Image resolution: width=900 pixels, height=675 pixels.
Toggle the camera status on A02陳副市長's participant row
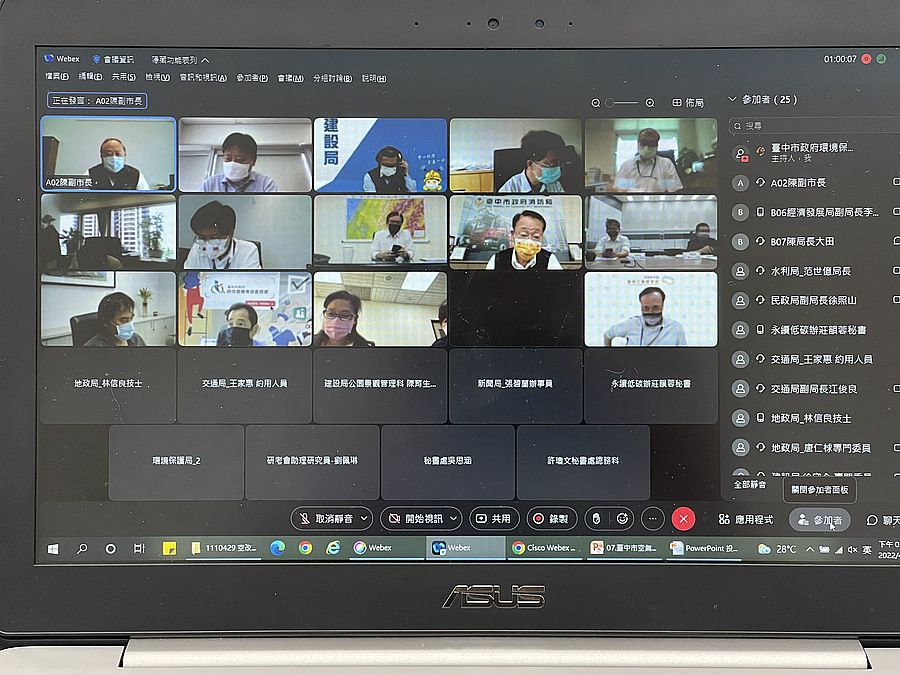point(897,182)
